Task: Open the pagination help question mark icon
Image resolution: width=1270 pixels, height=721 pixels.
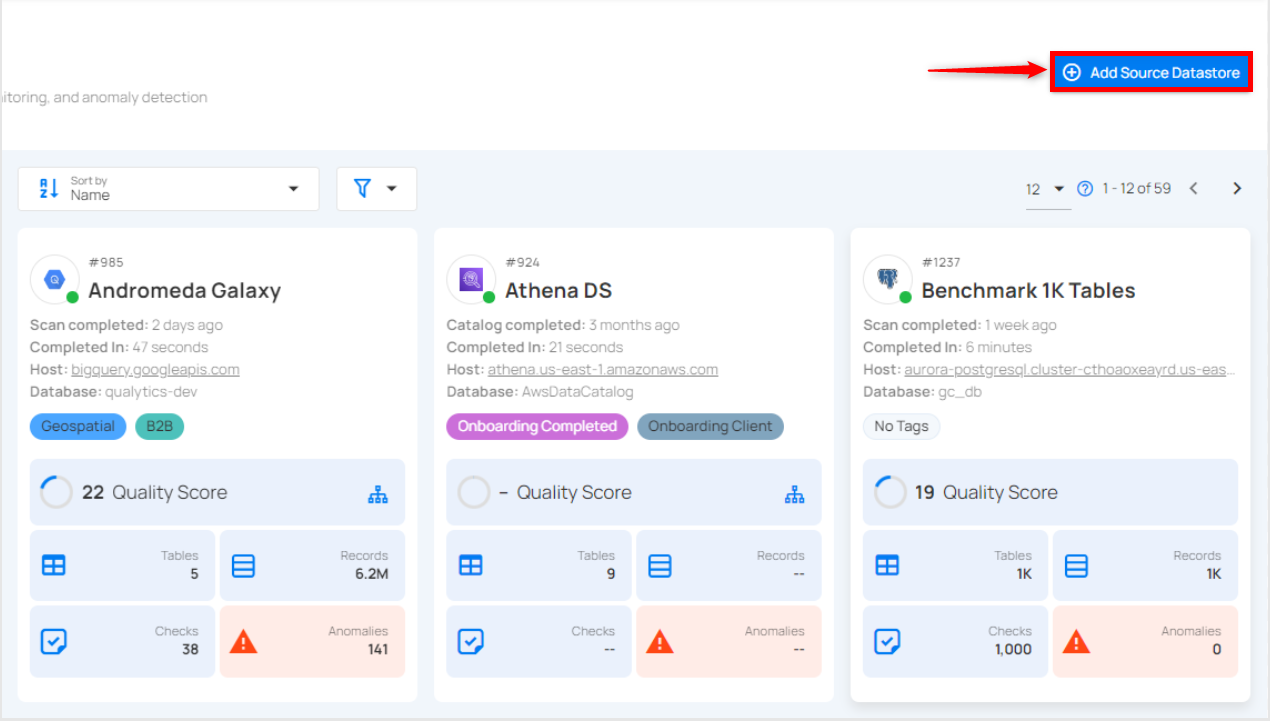Action: point(1085,188)
